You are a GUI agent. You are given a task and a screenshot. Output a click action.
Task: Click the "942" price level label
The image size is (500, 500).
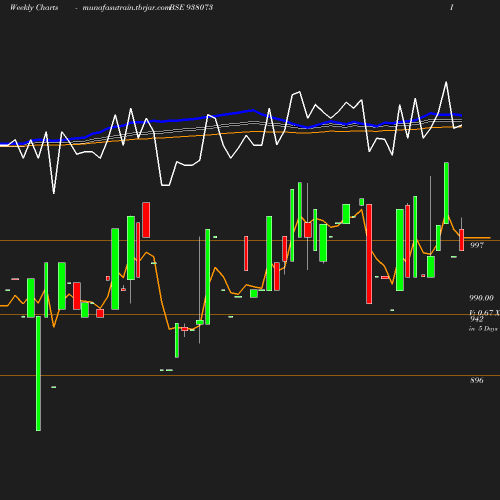click(477, 319)
